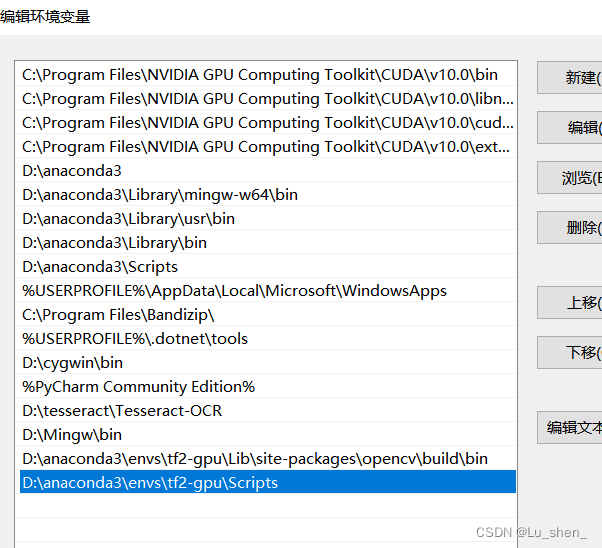Select D:\anaconda3\Library\usr\bin entry
Viewport: 602px width, 548px height.
click(x=266, y=219)
